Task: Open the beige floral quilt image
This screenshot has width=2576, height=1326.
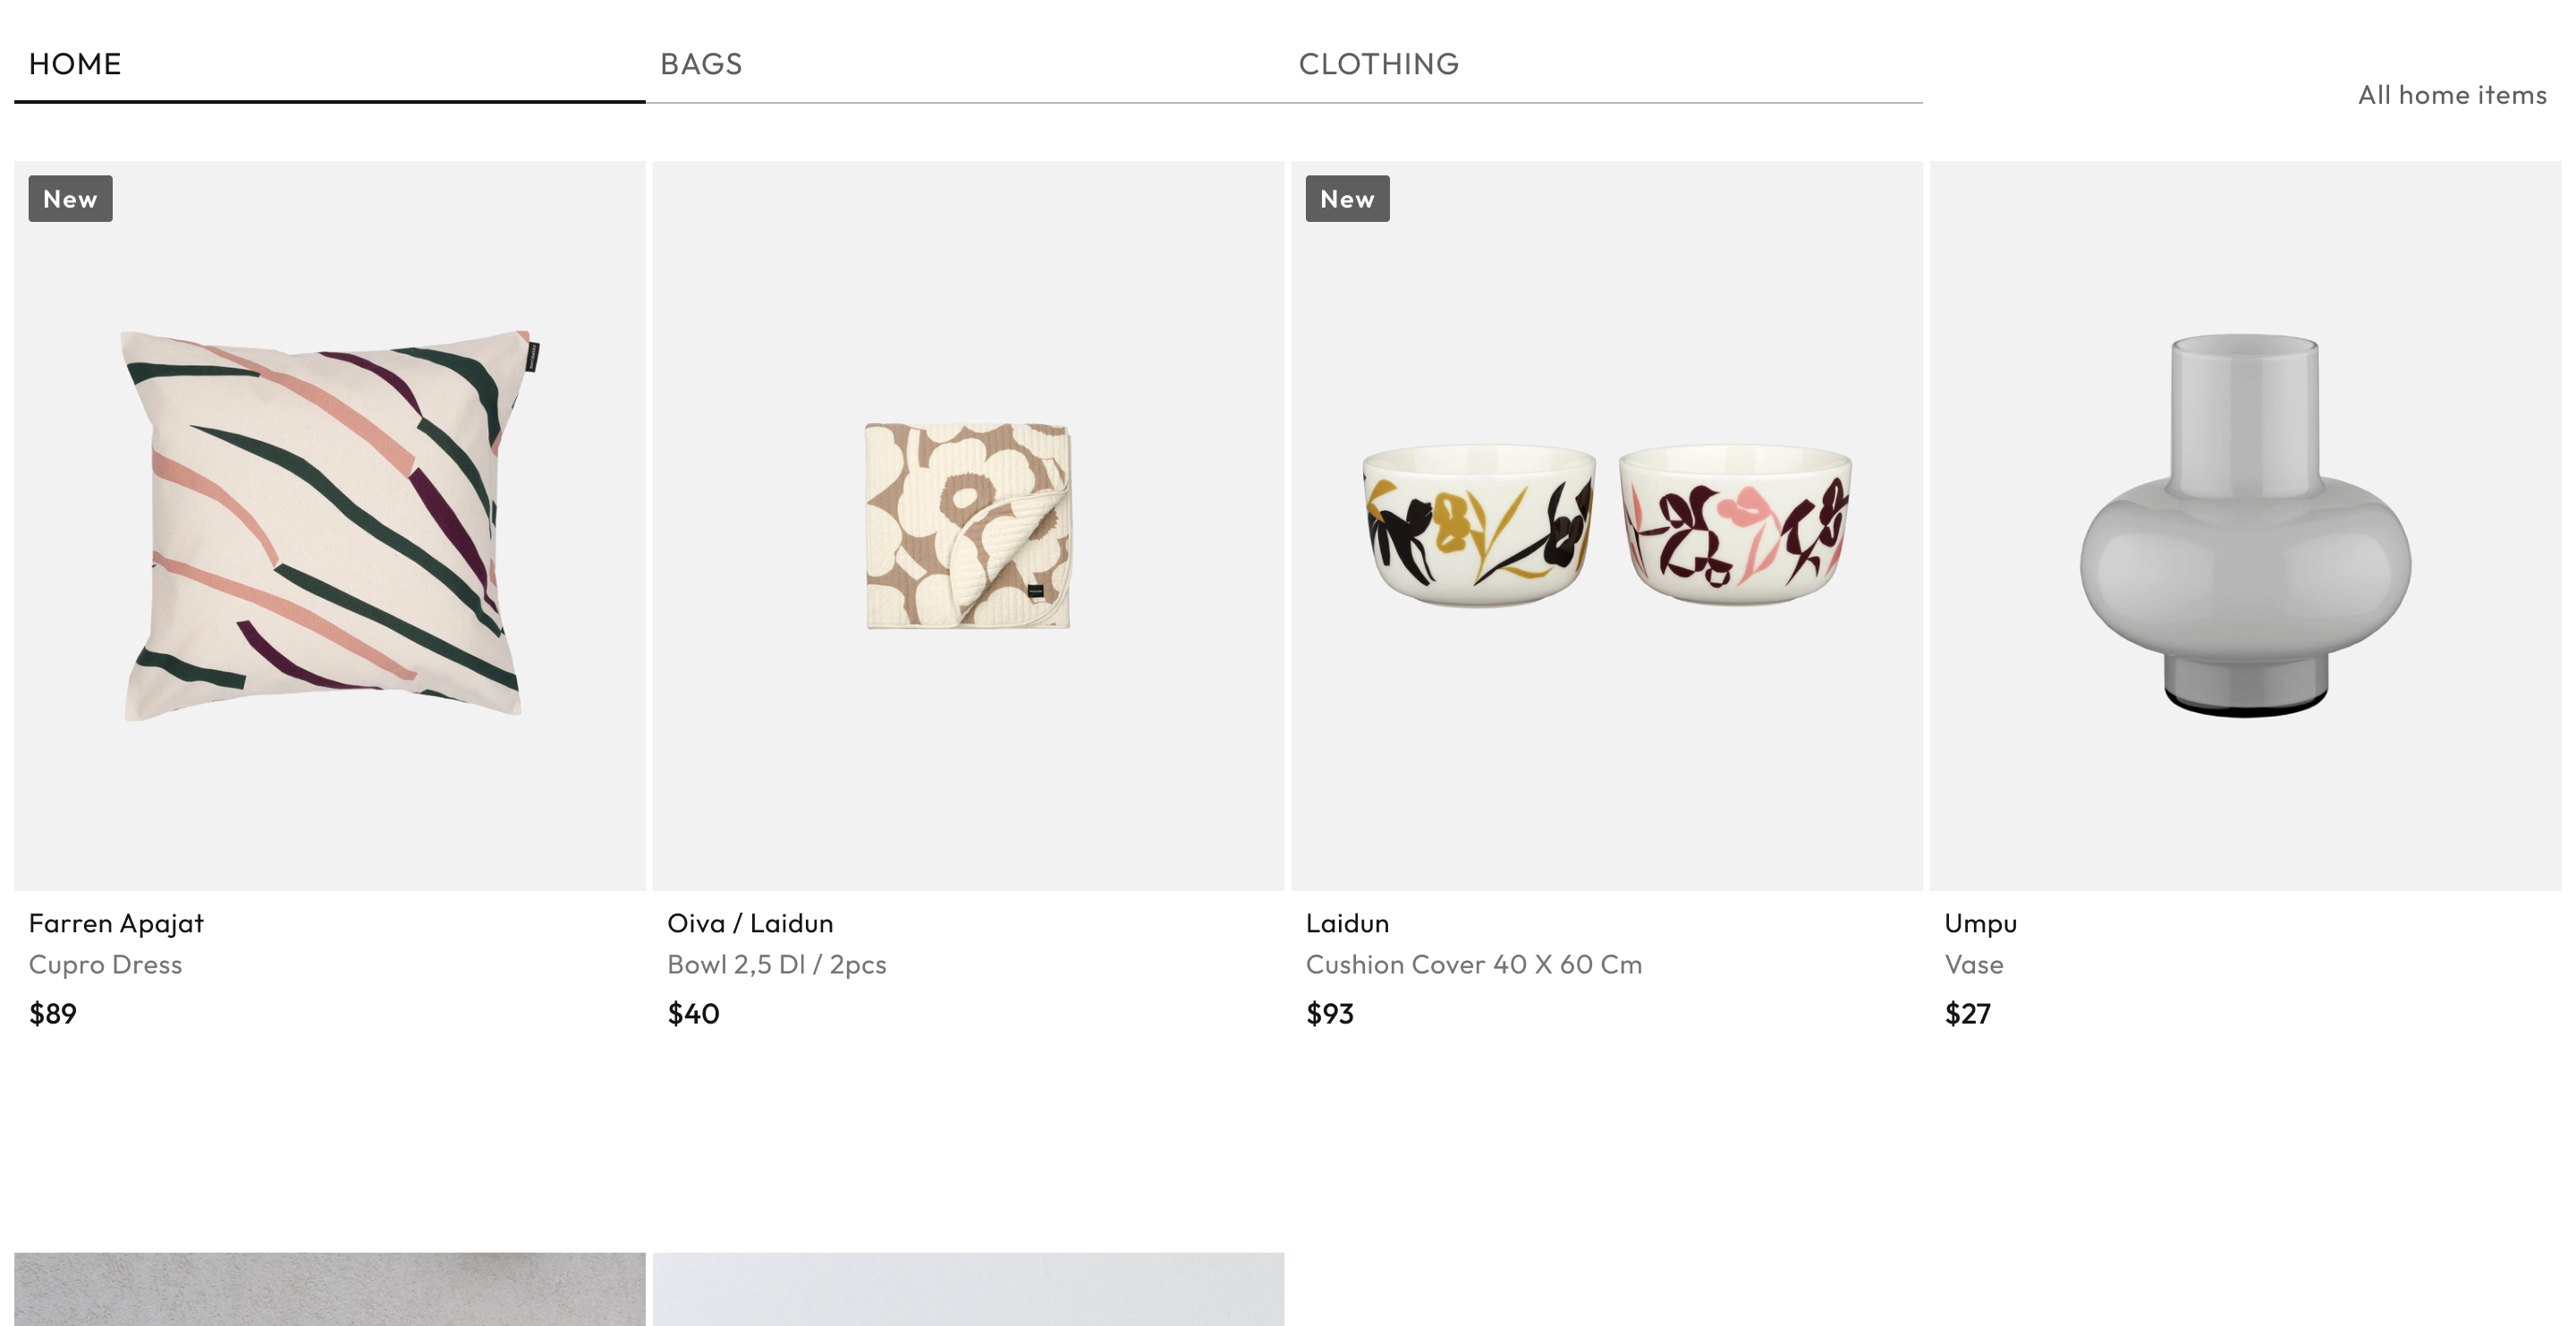Action: click(968, 525)
